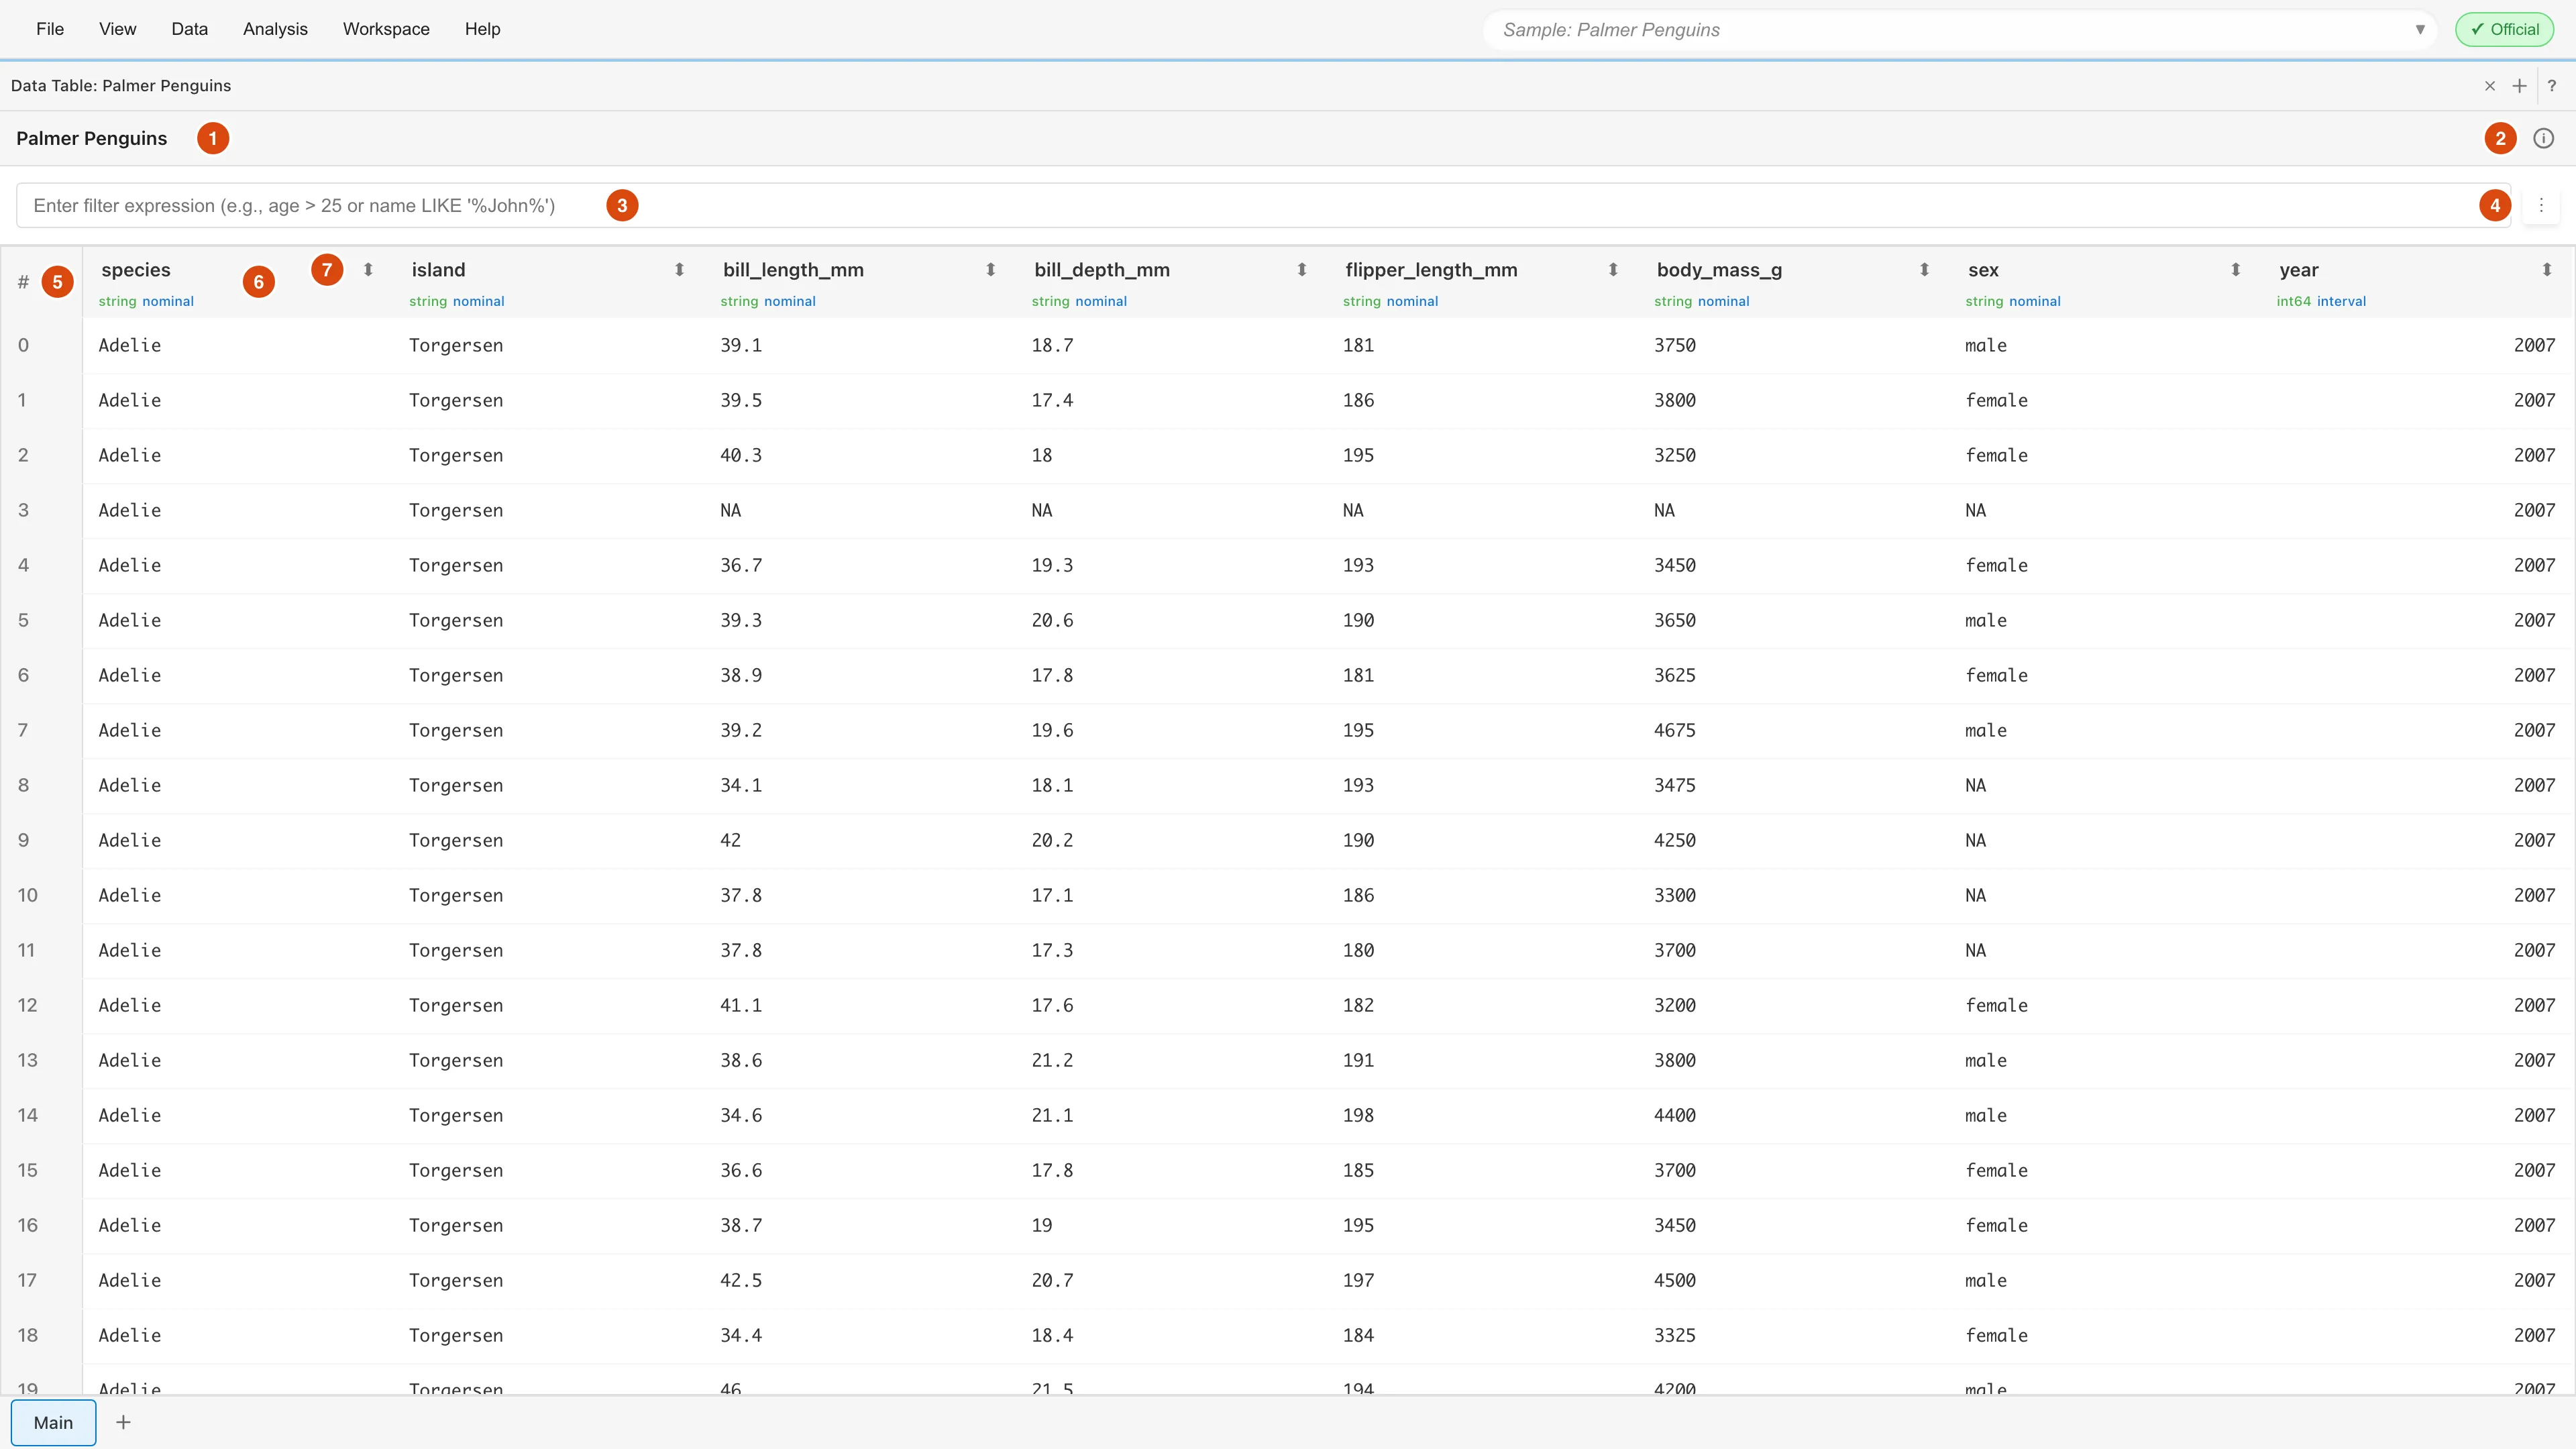
Task: Click body mass cell 3325 in row 18
Action: coord(1675,1335)
